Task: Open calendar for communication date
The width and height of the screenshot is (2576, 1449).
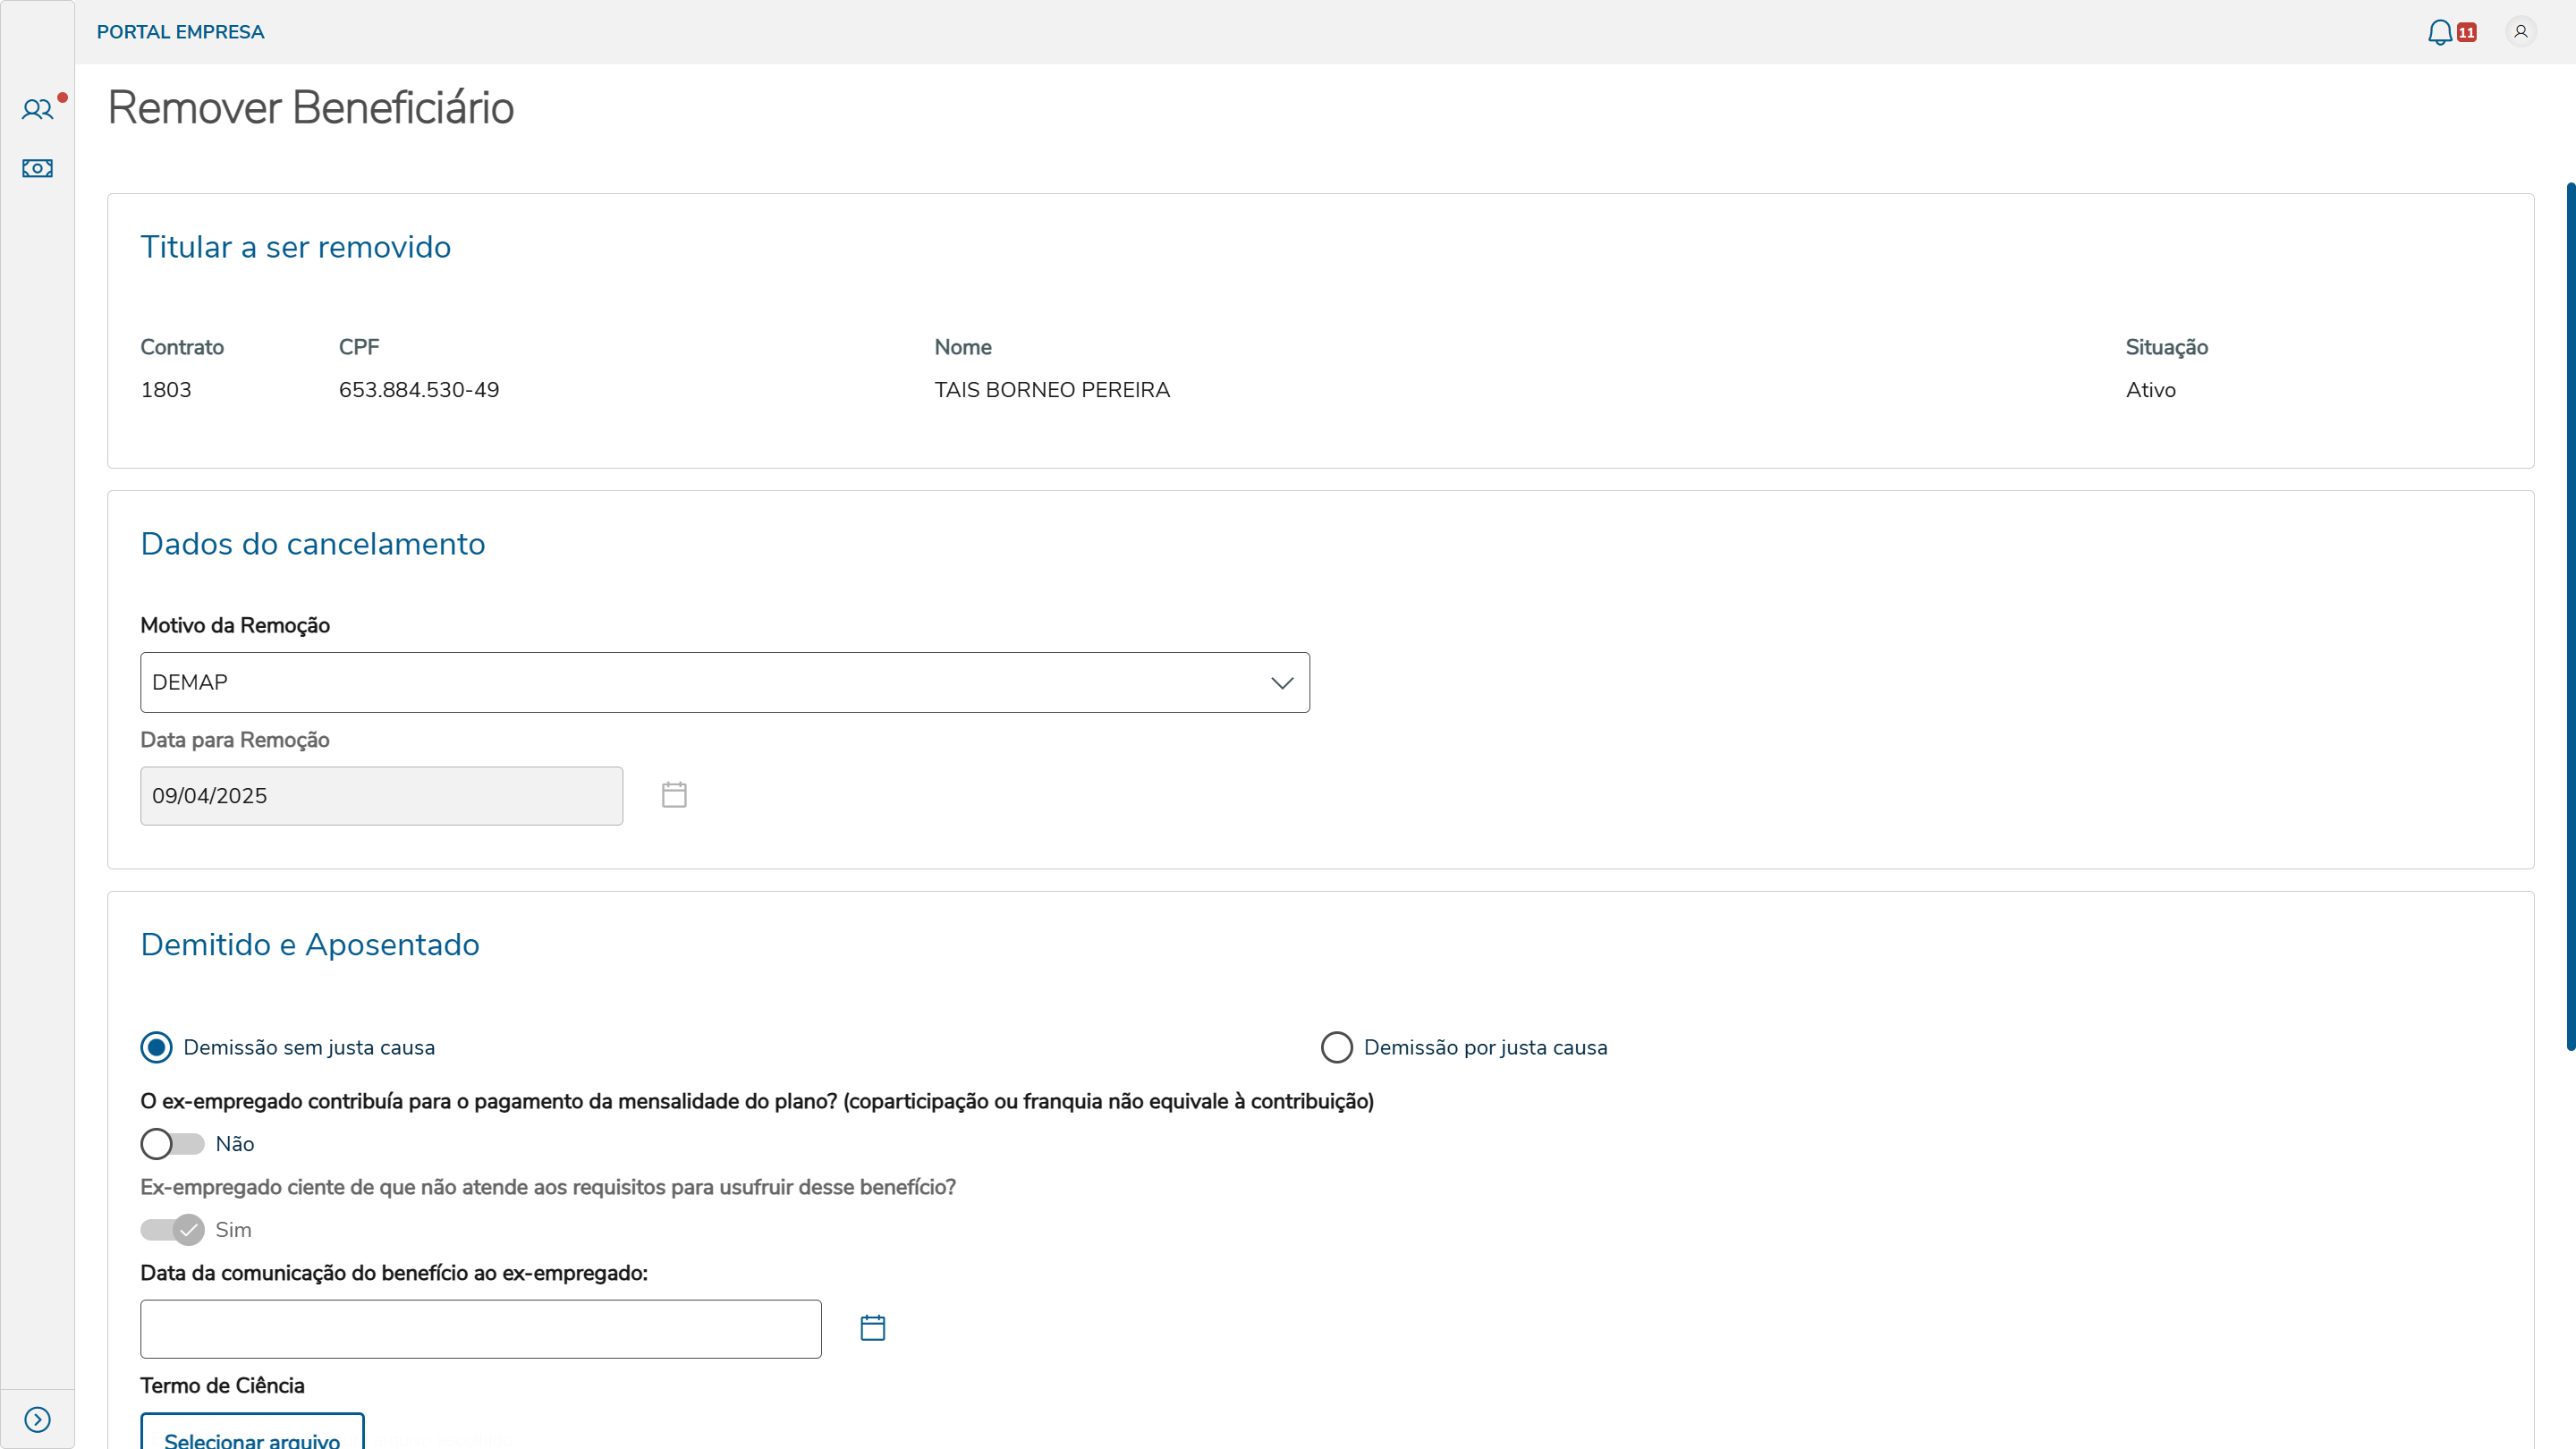Action: click(x=872, y=1328)
